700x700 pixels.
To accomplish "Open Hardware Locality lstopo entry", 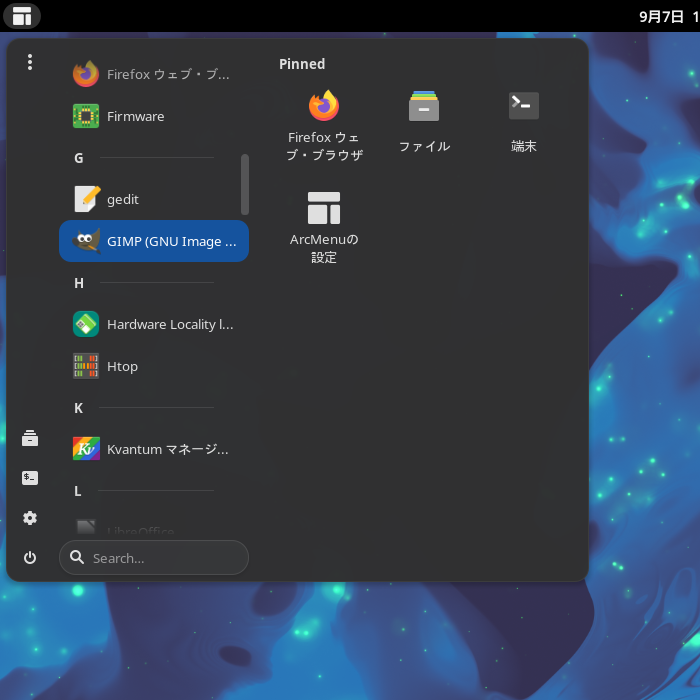I will pyautogui.click(x=154, y=324).
